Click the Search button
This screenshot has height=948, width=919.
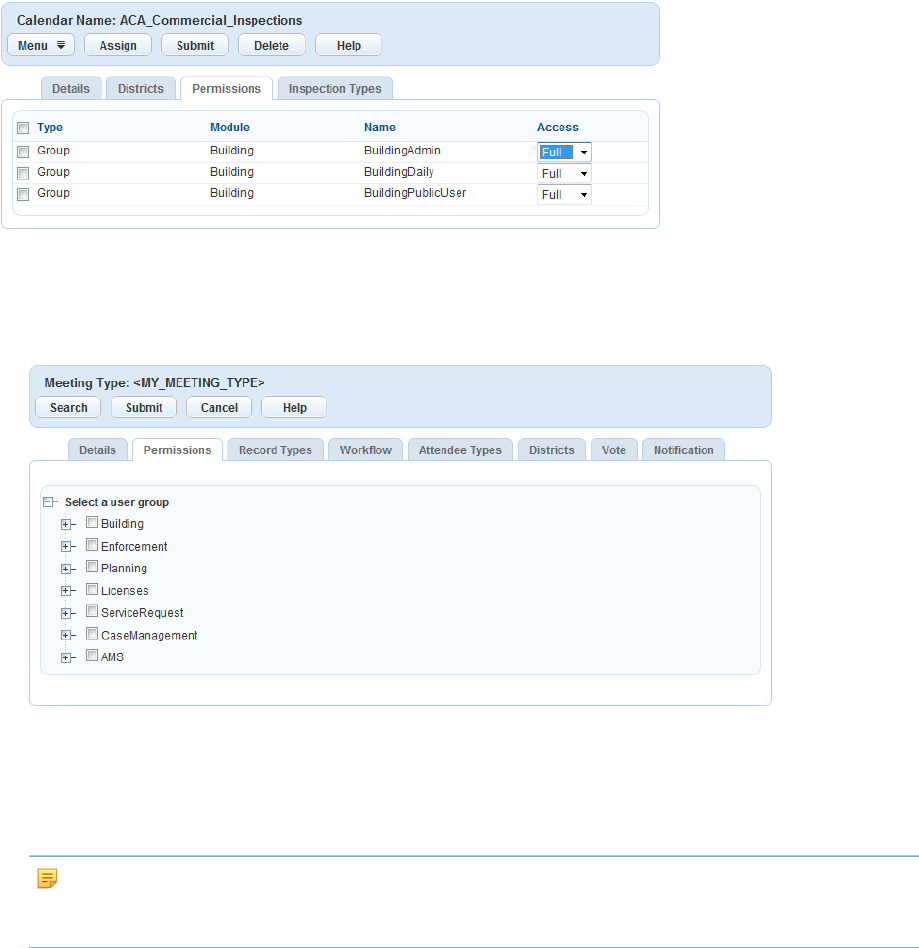tap(68, 407)
